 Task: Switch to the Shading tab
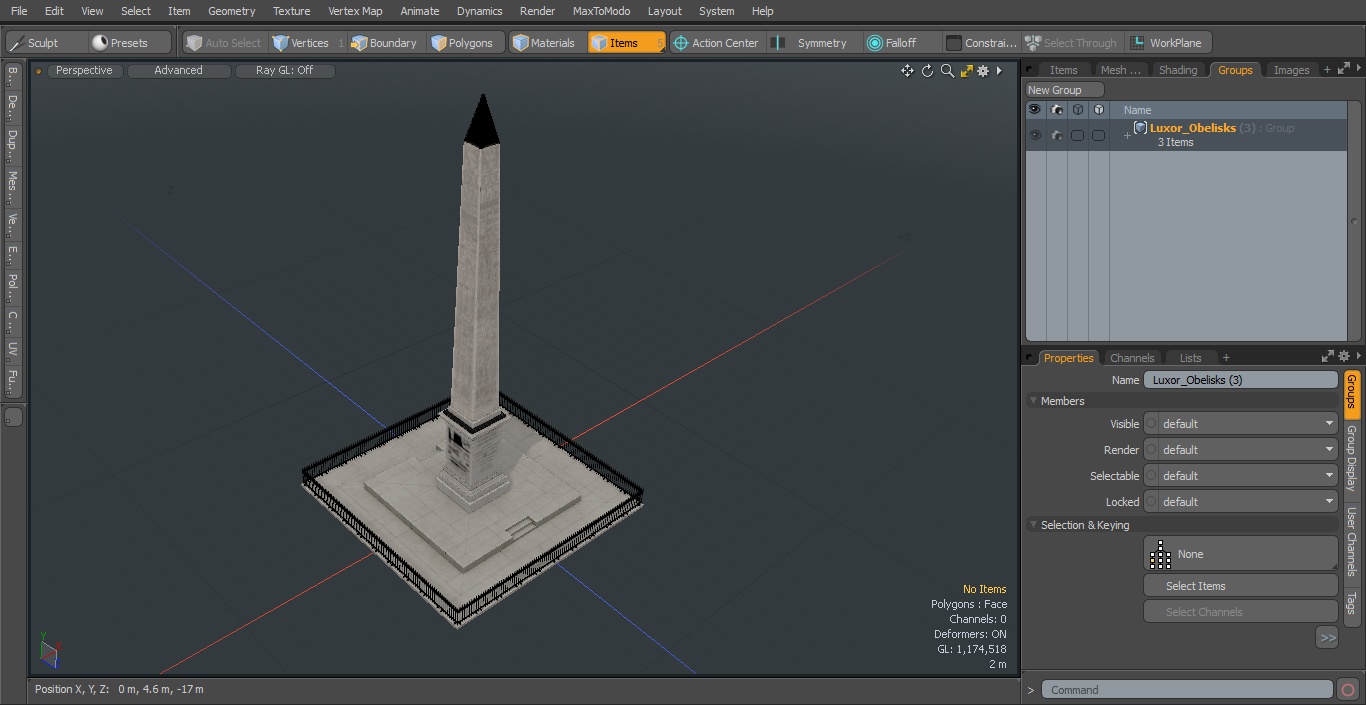(1177, 70)
